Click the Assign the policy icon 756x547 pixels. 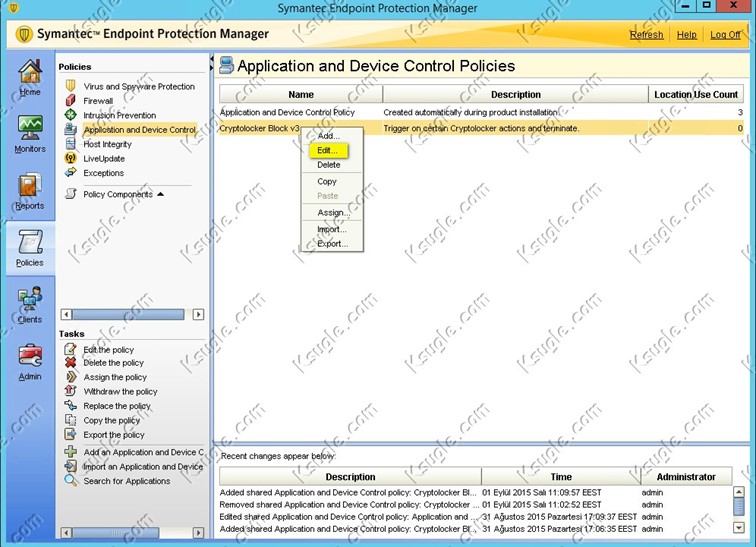(70, 377)
